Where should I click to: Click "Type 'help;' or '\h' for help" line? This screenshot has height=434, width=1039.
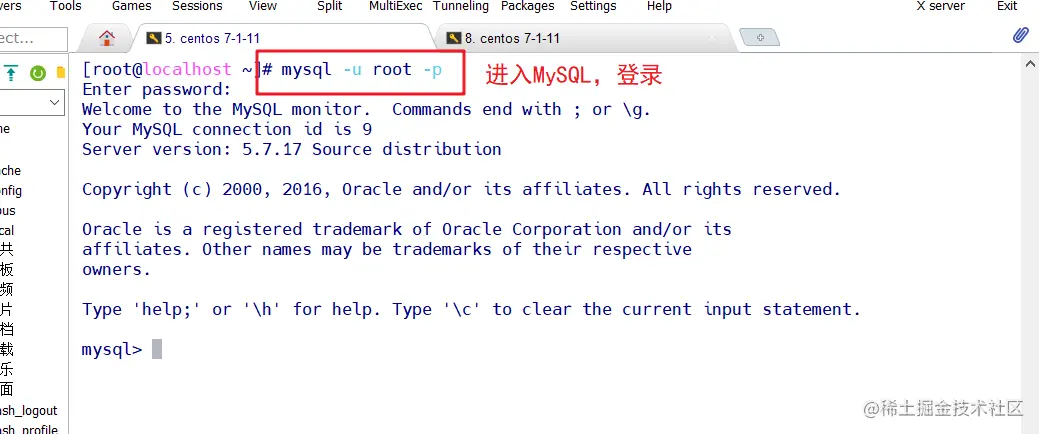click(471, 309)
